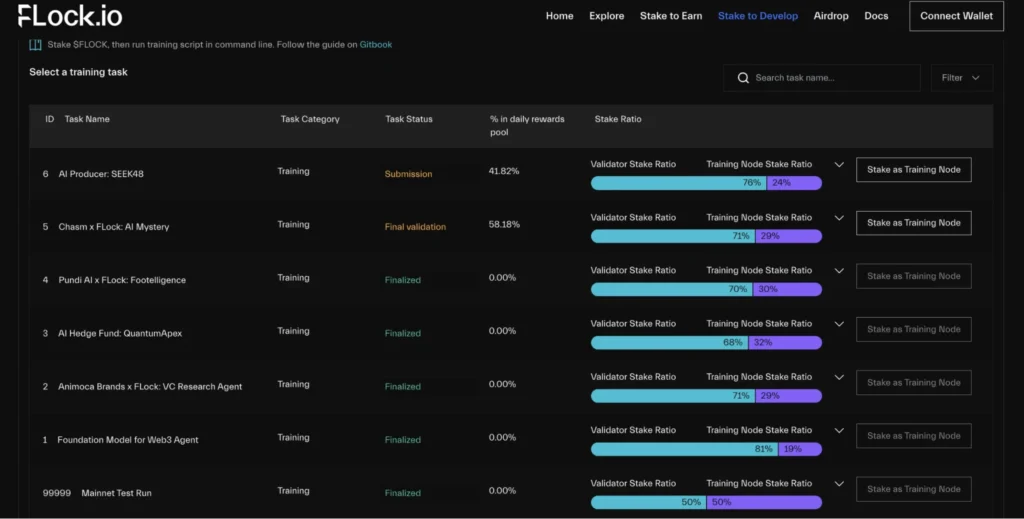The image size is (1024, 519).
Task: Expand stake ratio for AI Producer: SEEK48
Action: (x=839, y=165)
